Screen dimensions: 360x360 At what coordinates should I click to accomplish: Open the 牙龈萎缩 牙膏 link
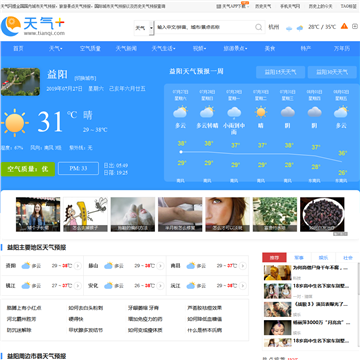pyautogui.click(x=144, y=308)
